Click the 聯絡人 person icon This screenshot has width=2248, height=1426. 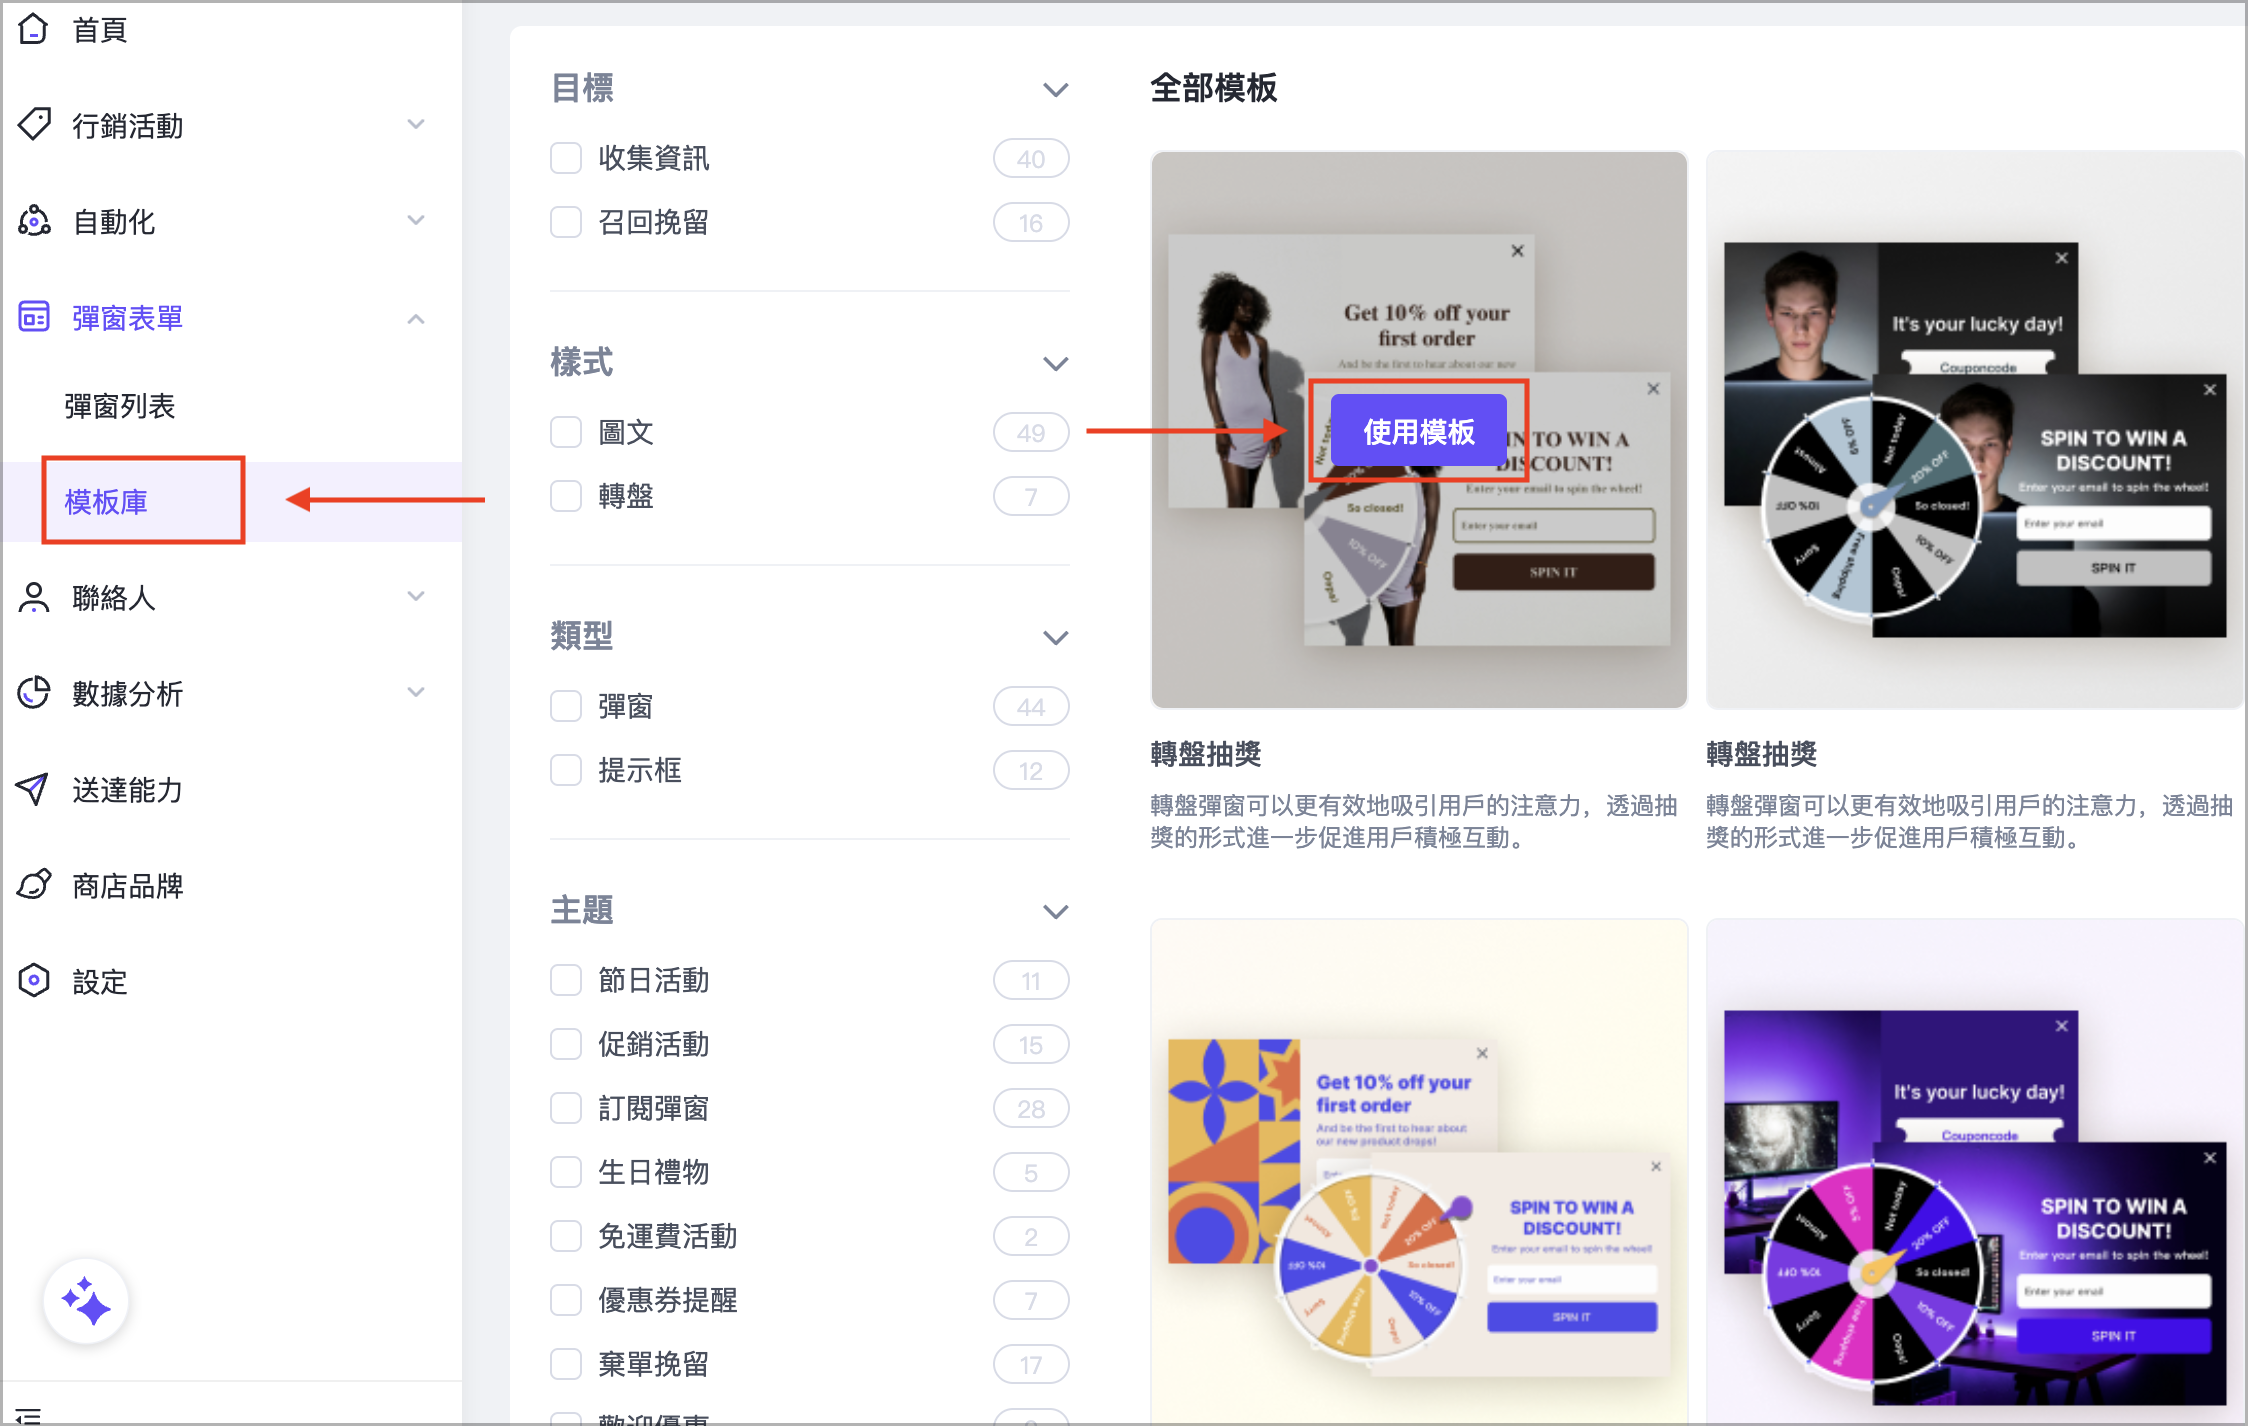coord(34,597)
